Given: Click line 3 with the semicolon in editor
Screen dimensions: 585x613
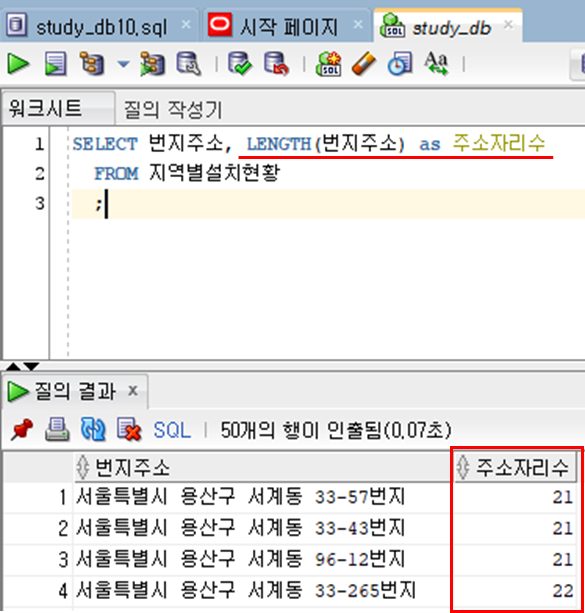Looking at the screenshot, I should 328,204.
